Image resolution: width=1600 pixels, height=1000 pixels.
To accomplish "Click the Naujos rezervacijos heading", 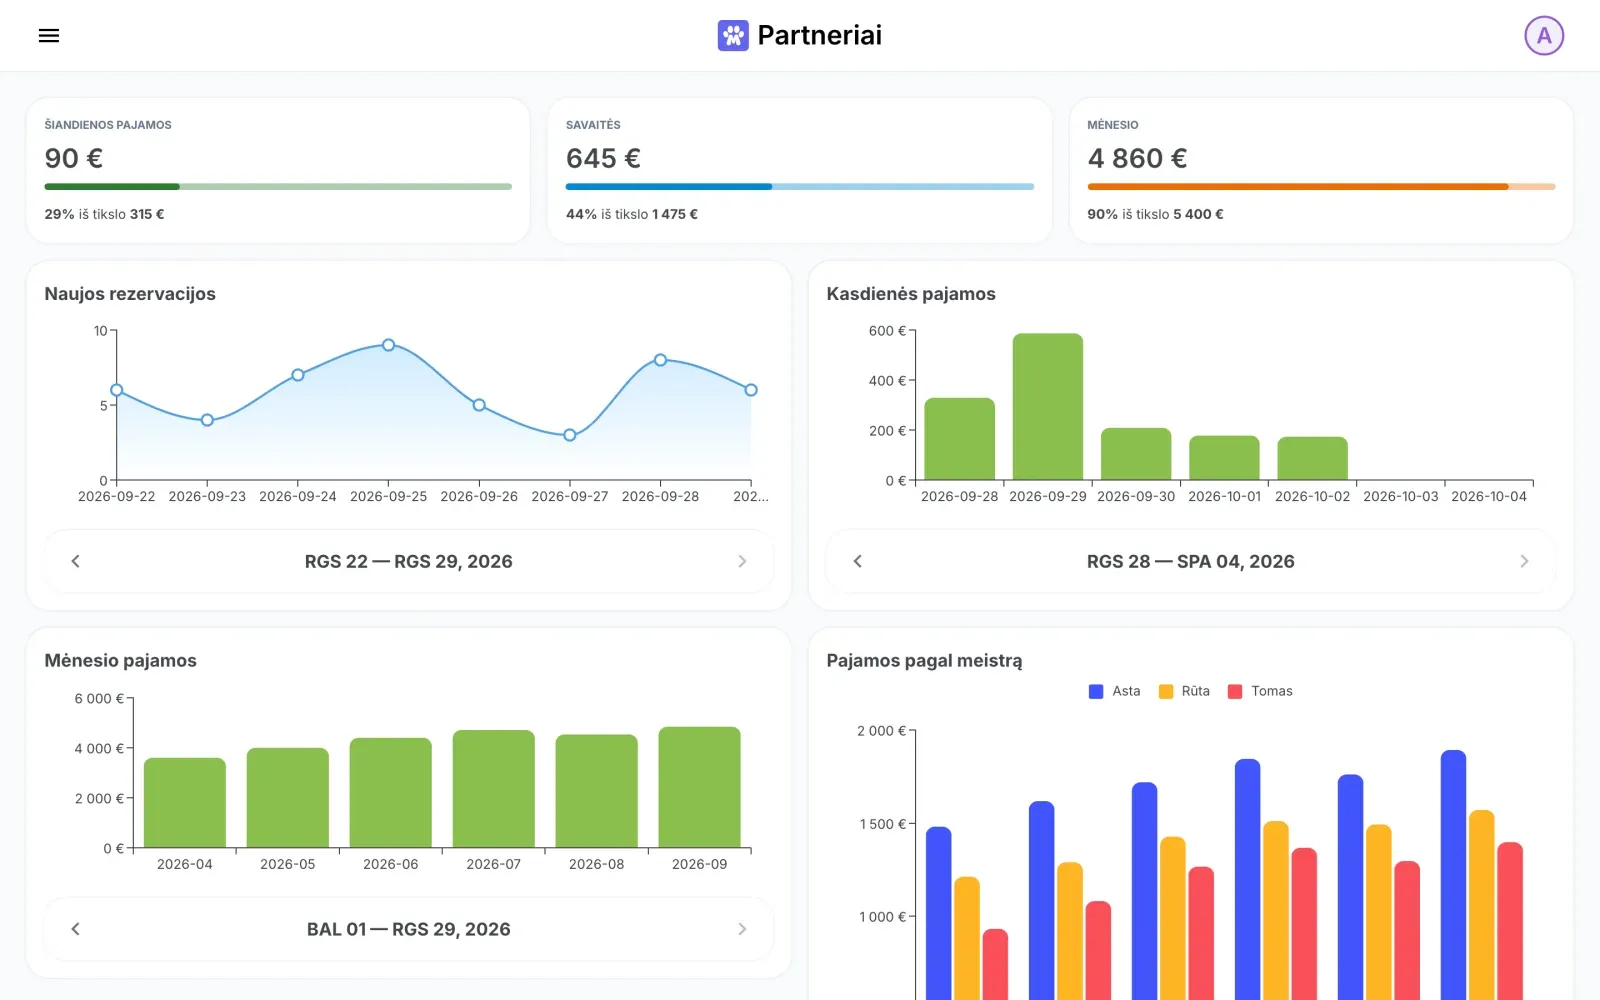I will (130, 294).
